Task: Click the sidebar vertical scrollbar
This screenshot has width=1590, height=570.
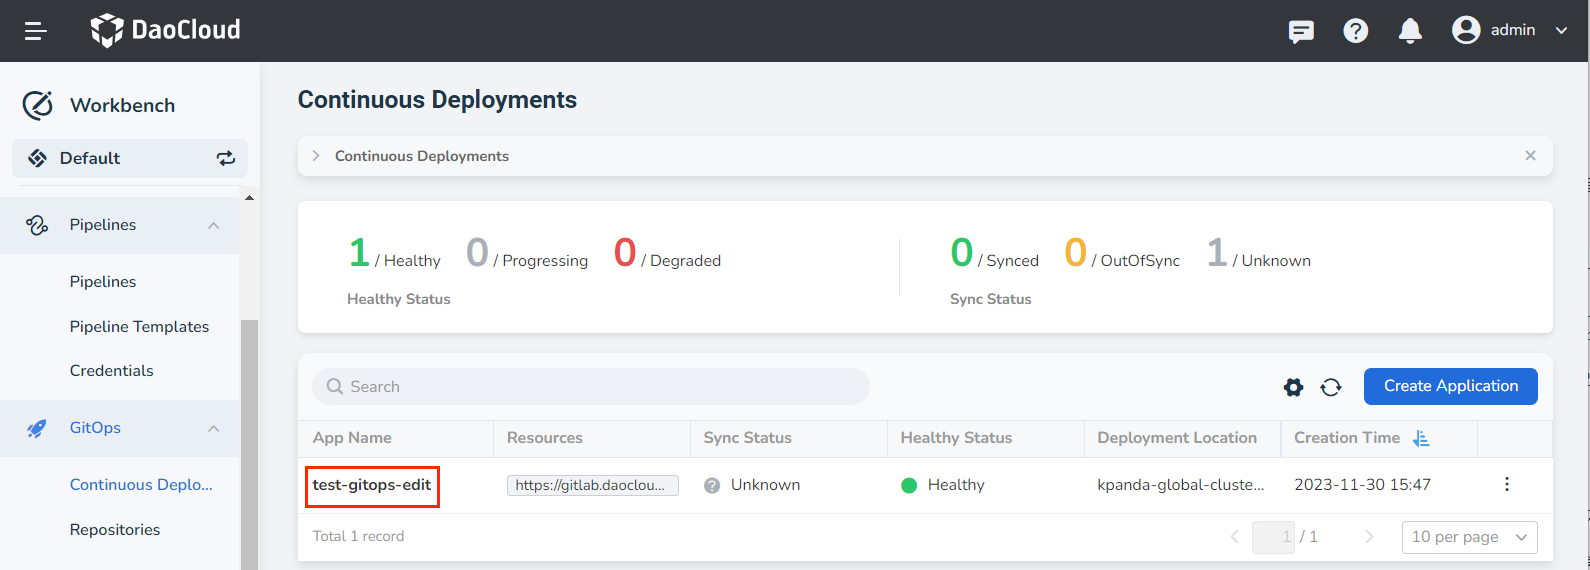Action: pyautogui.click(x=249, y=440)
